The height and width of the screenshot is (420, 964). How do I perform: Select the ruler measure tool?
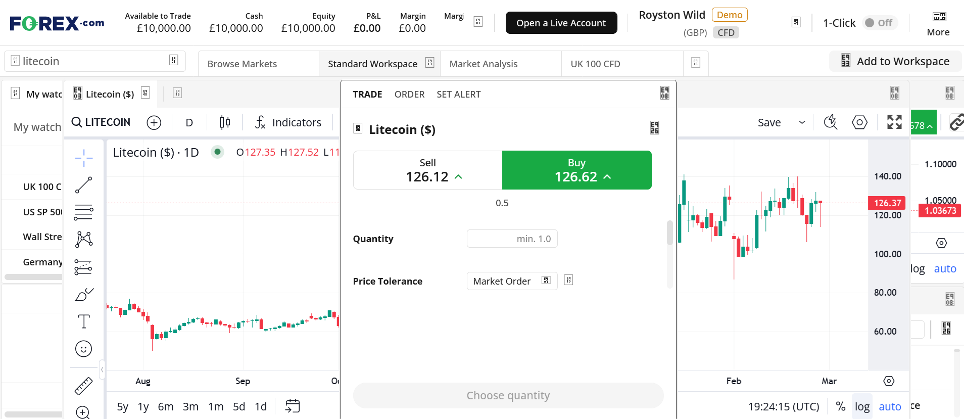pyautogui.click(x=84, y=386)
